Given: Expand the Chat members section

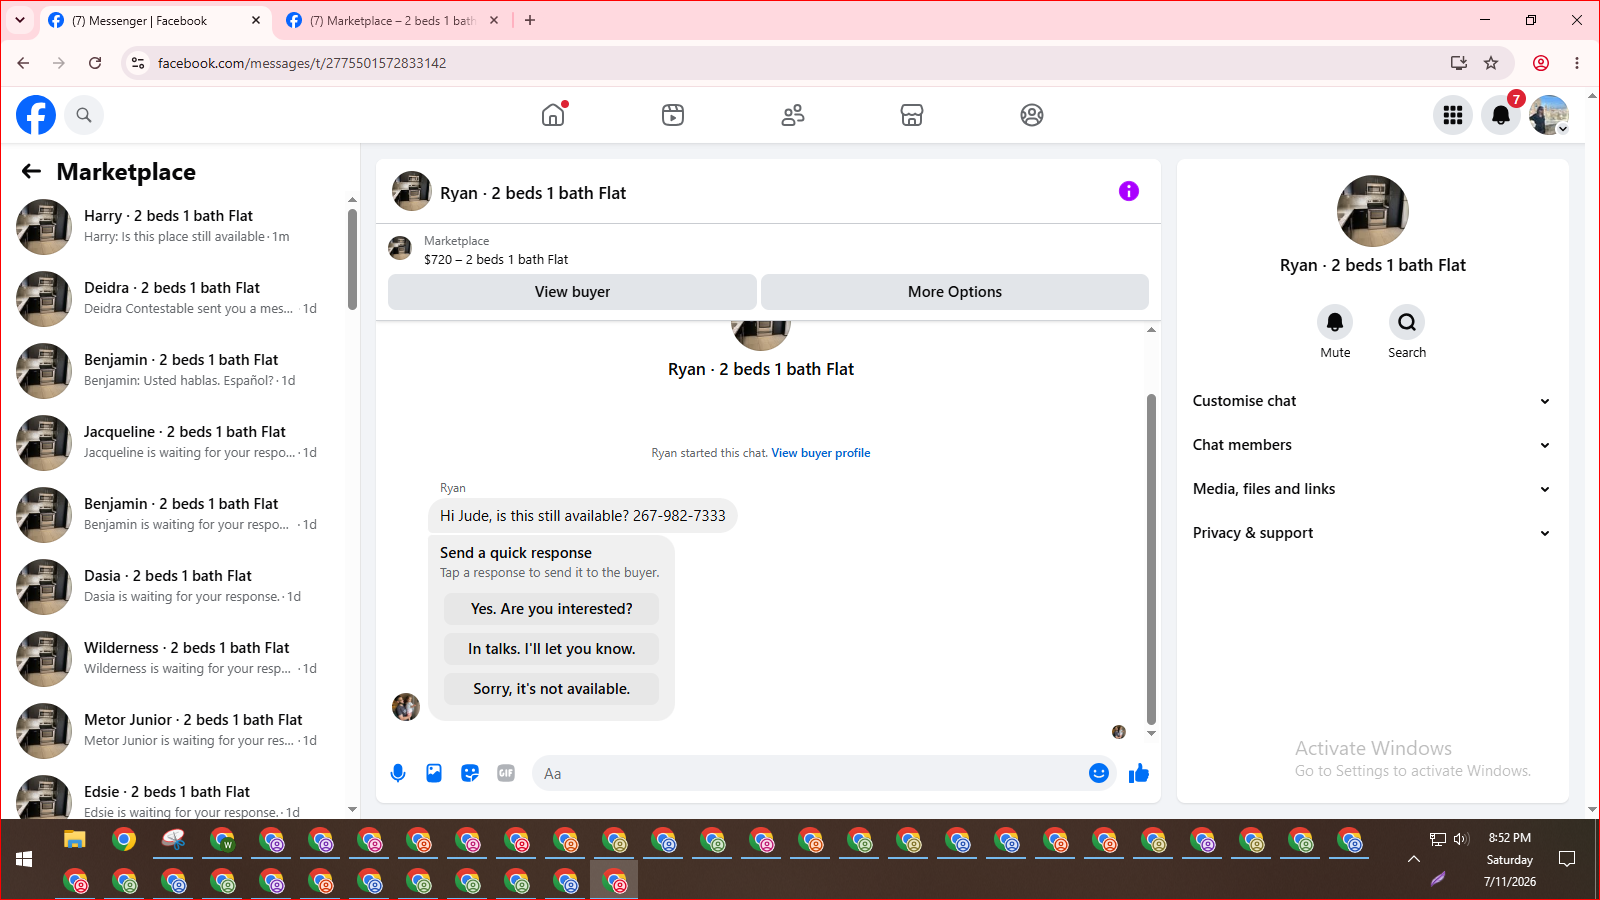Looking at the screenshot, I should pos(1372,445).
